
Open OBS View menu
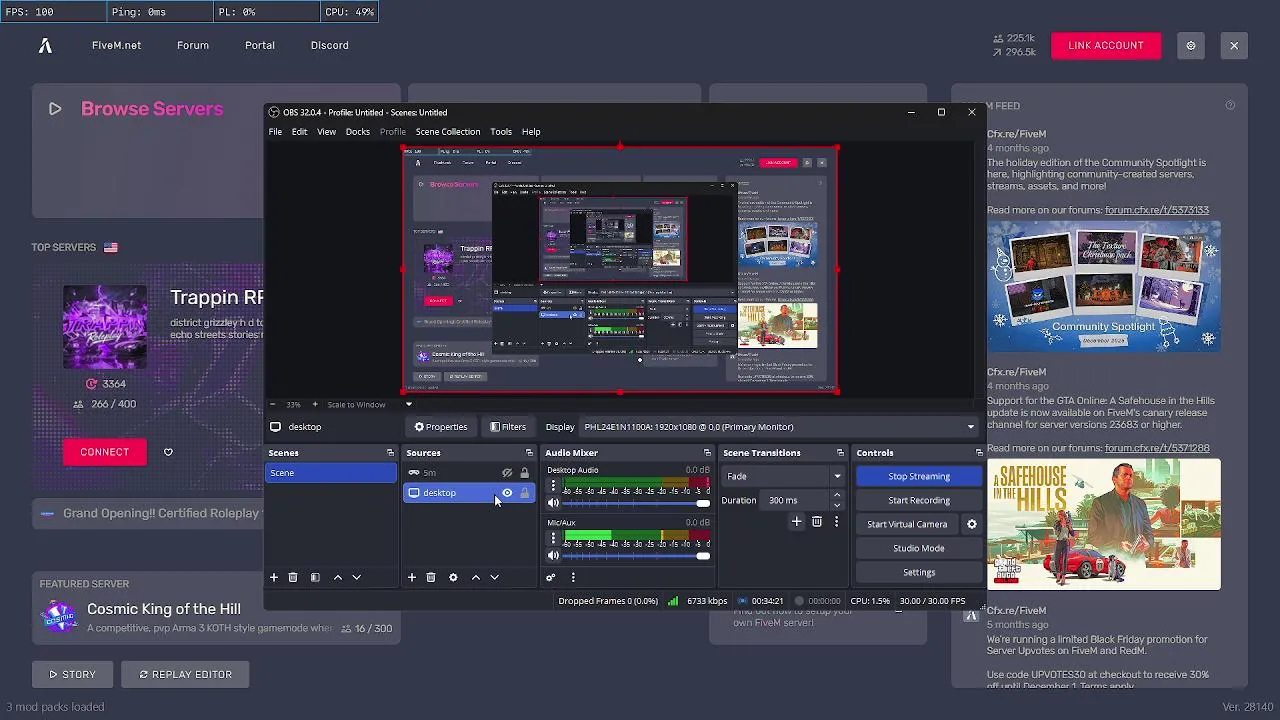[326, 132]
